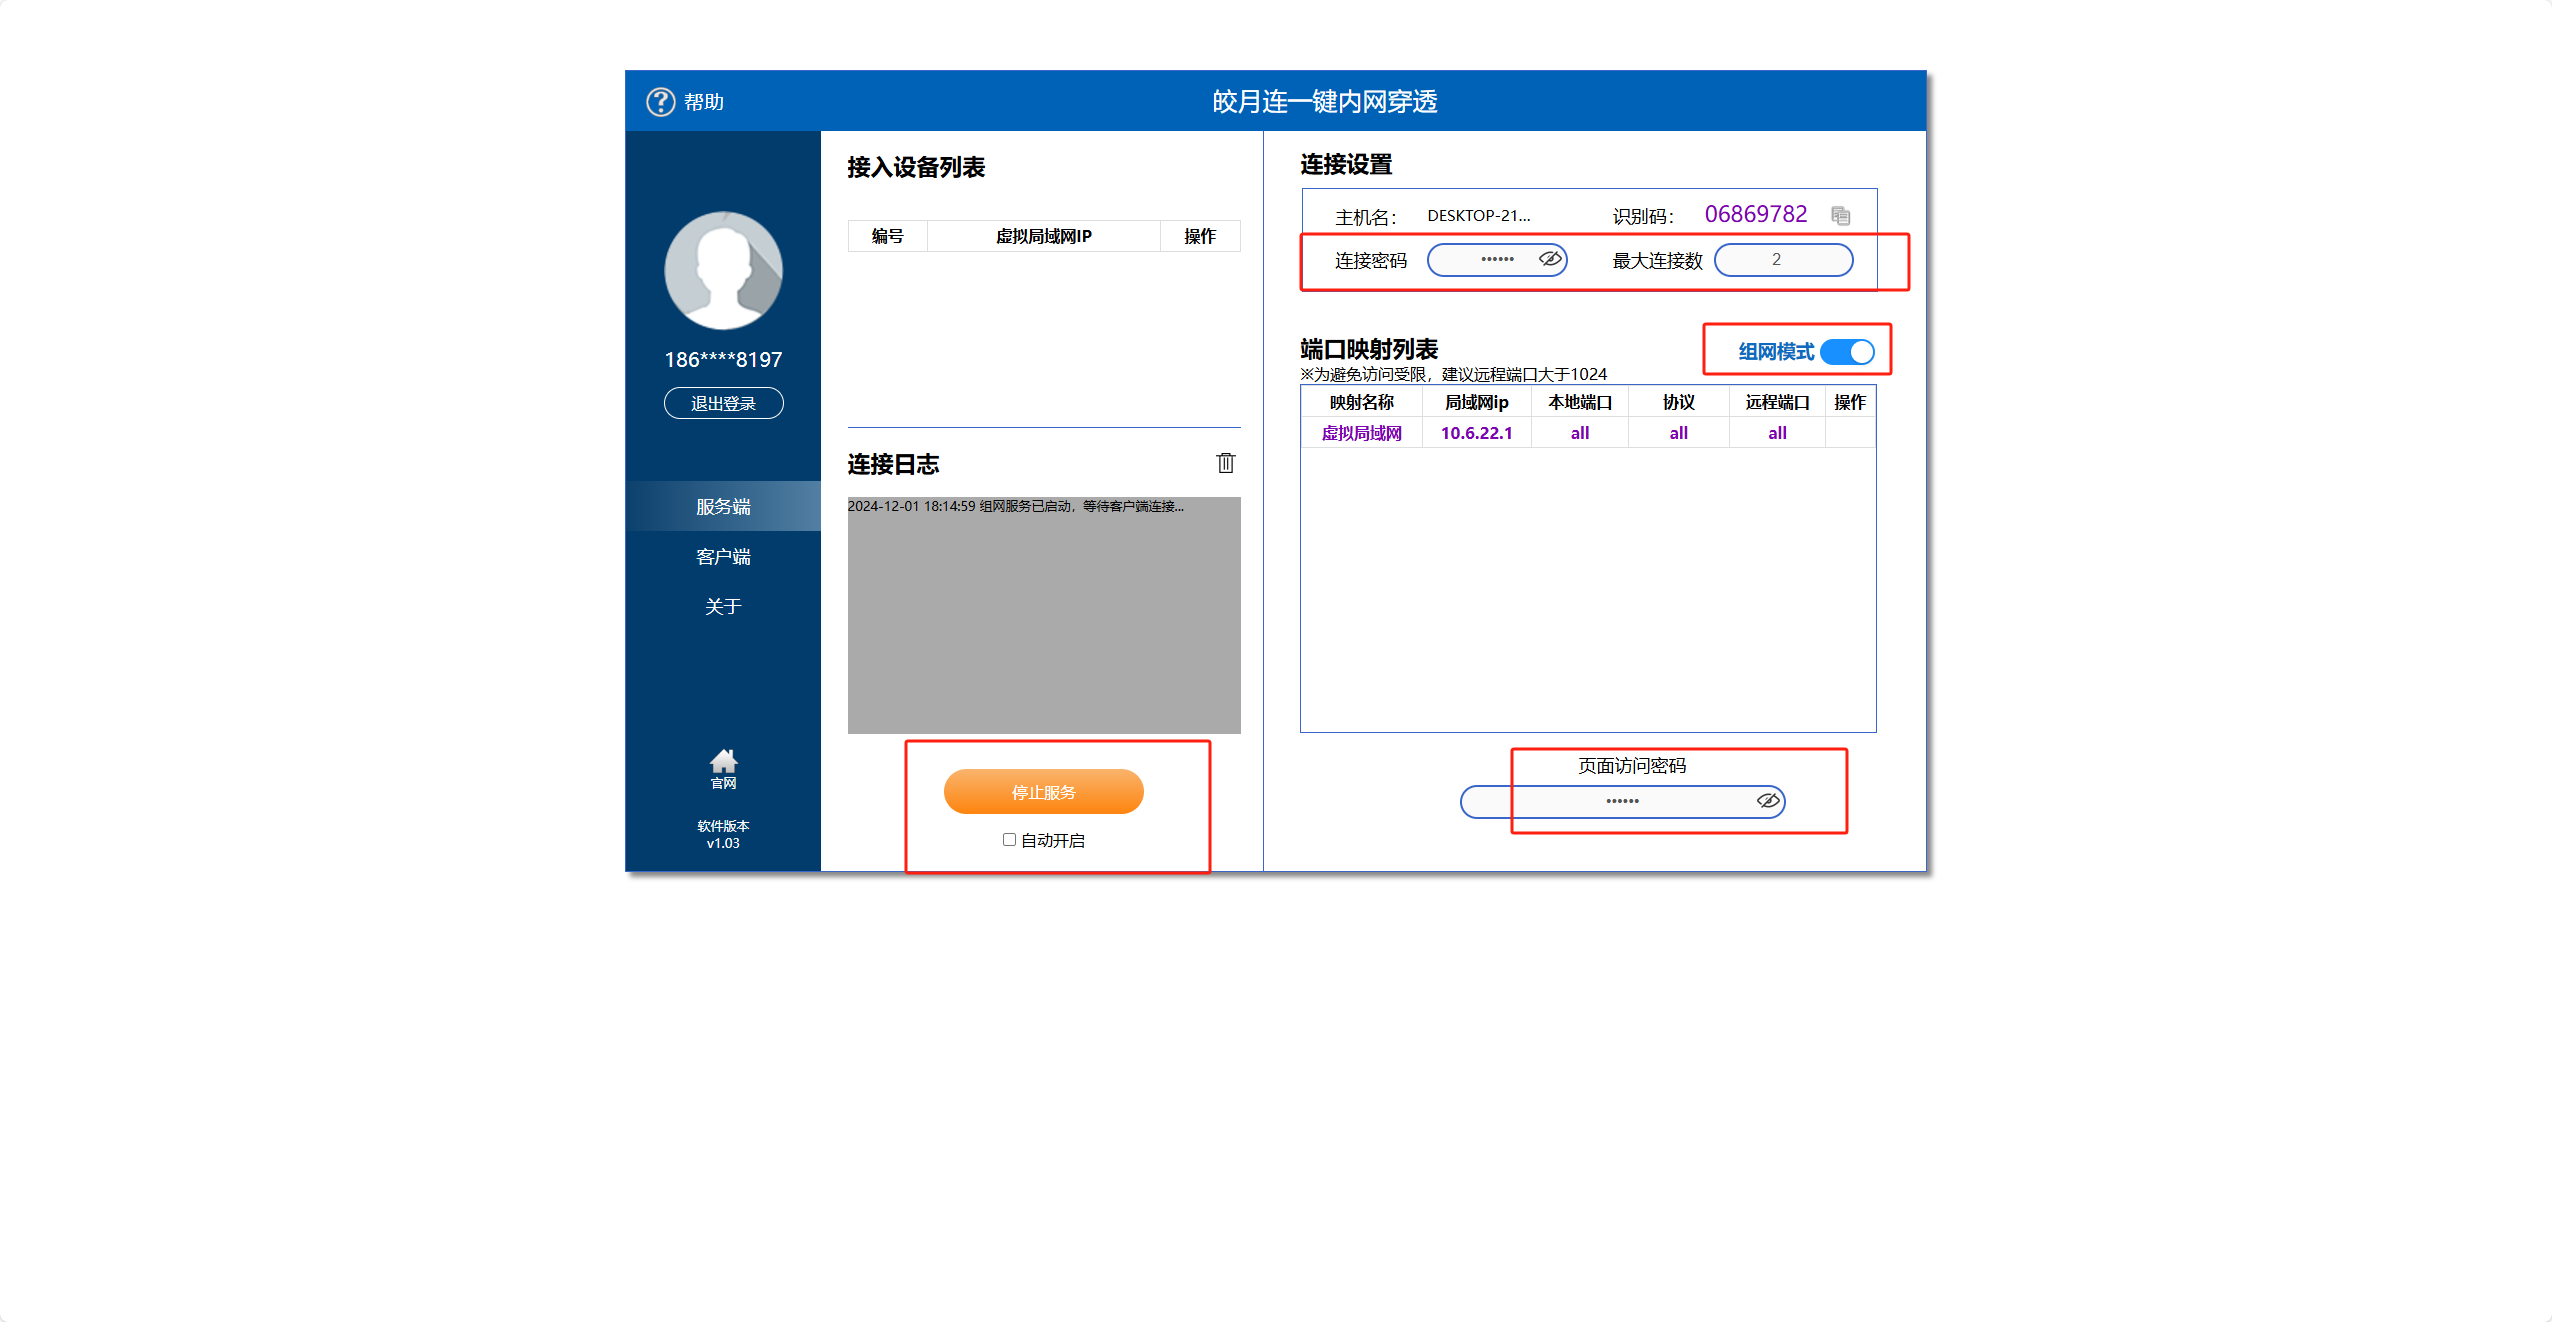
Task: Switch to the 服务端 server tab
Action: coord(723,507)
